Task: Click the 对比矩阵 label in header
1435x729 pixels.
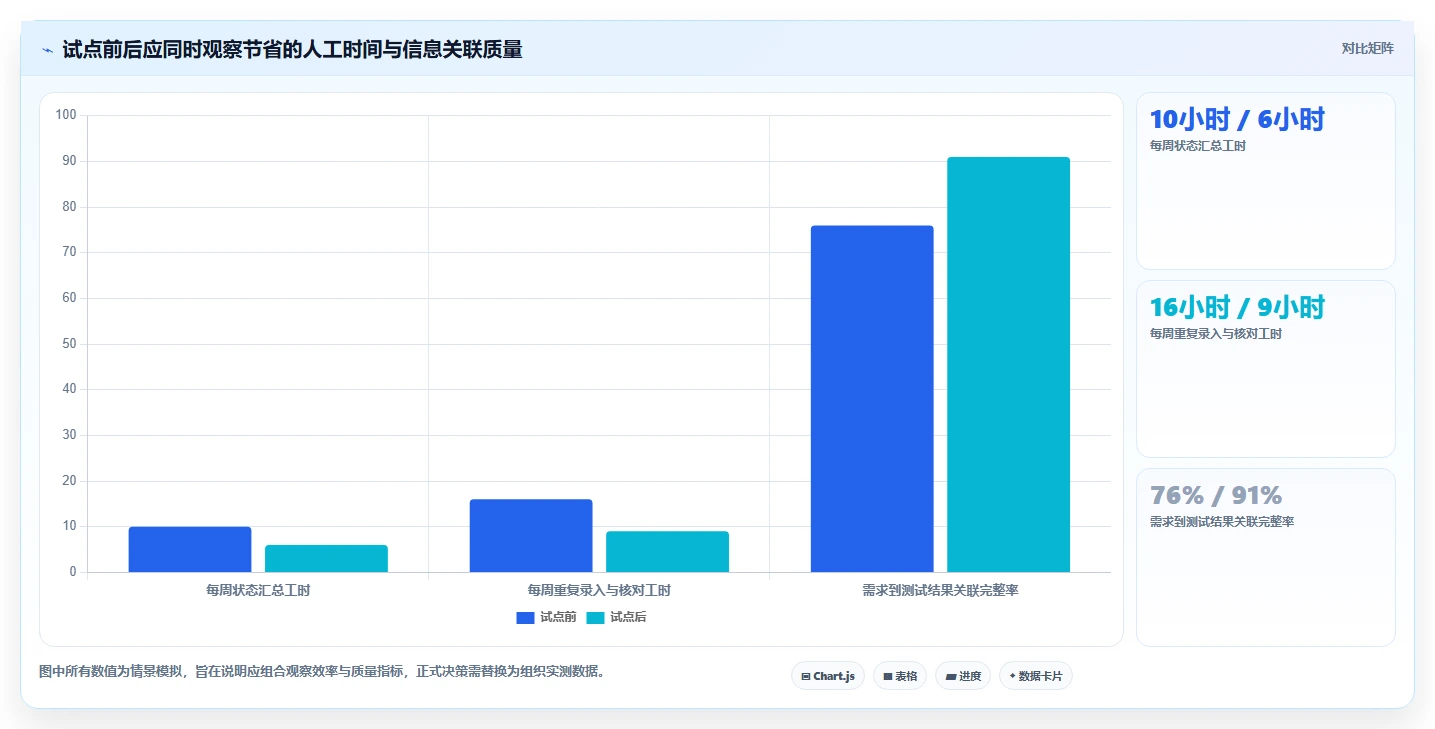Action: point(1368,48)
